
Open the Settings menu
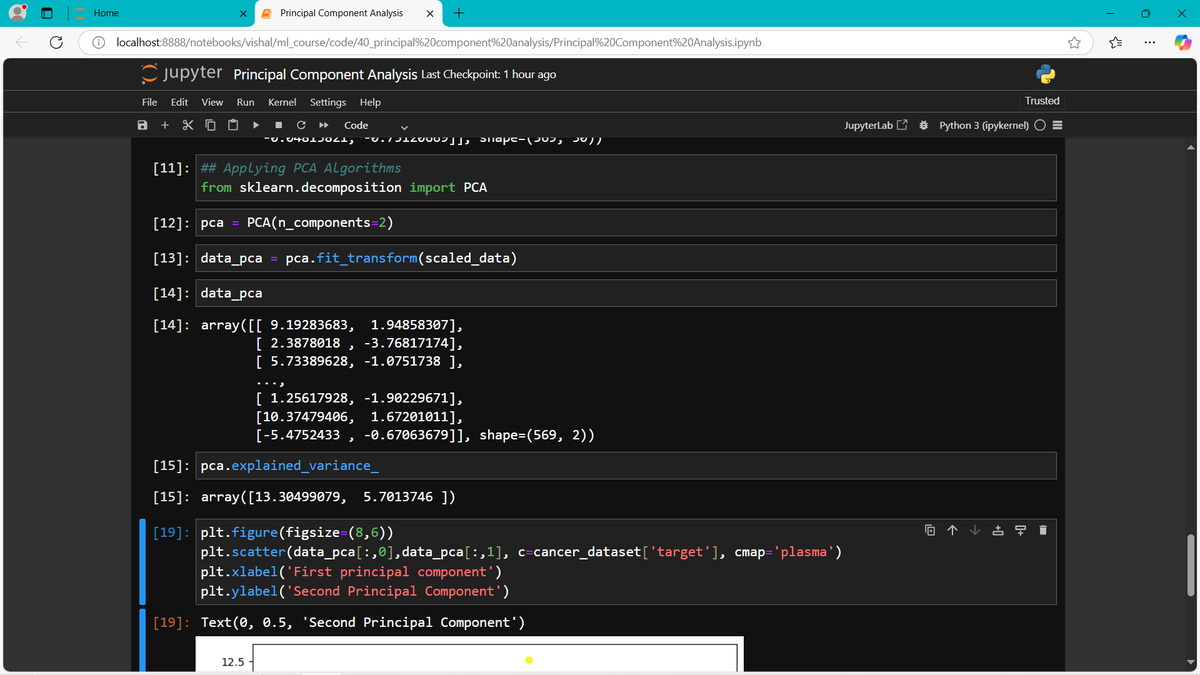[x=328, y=102]
